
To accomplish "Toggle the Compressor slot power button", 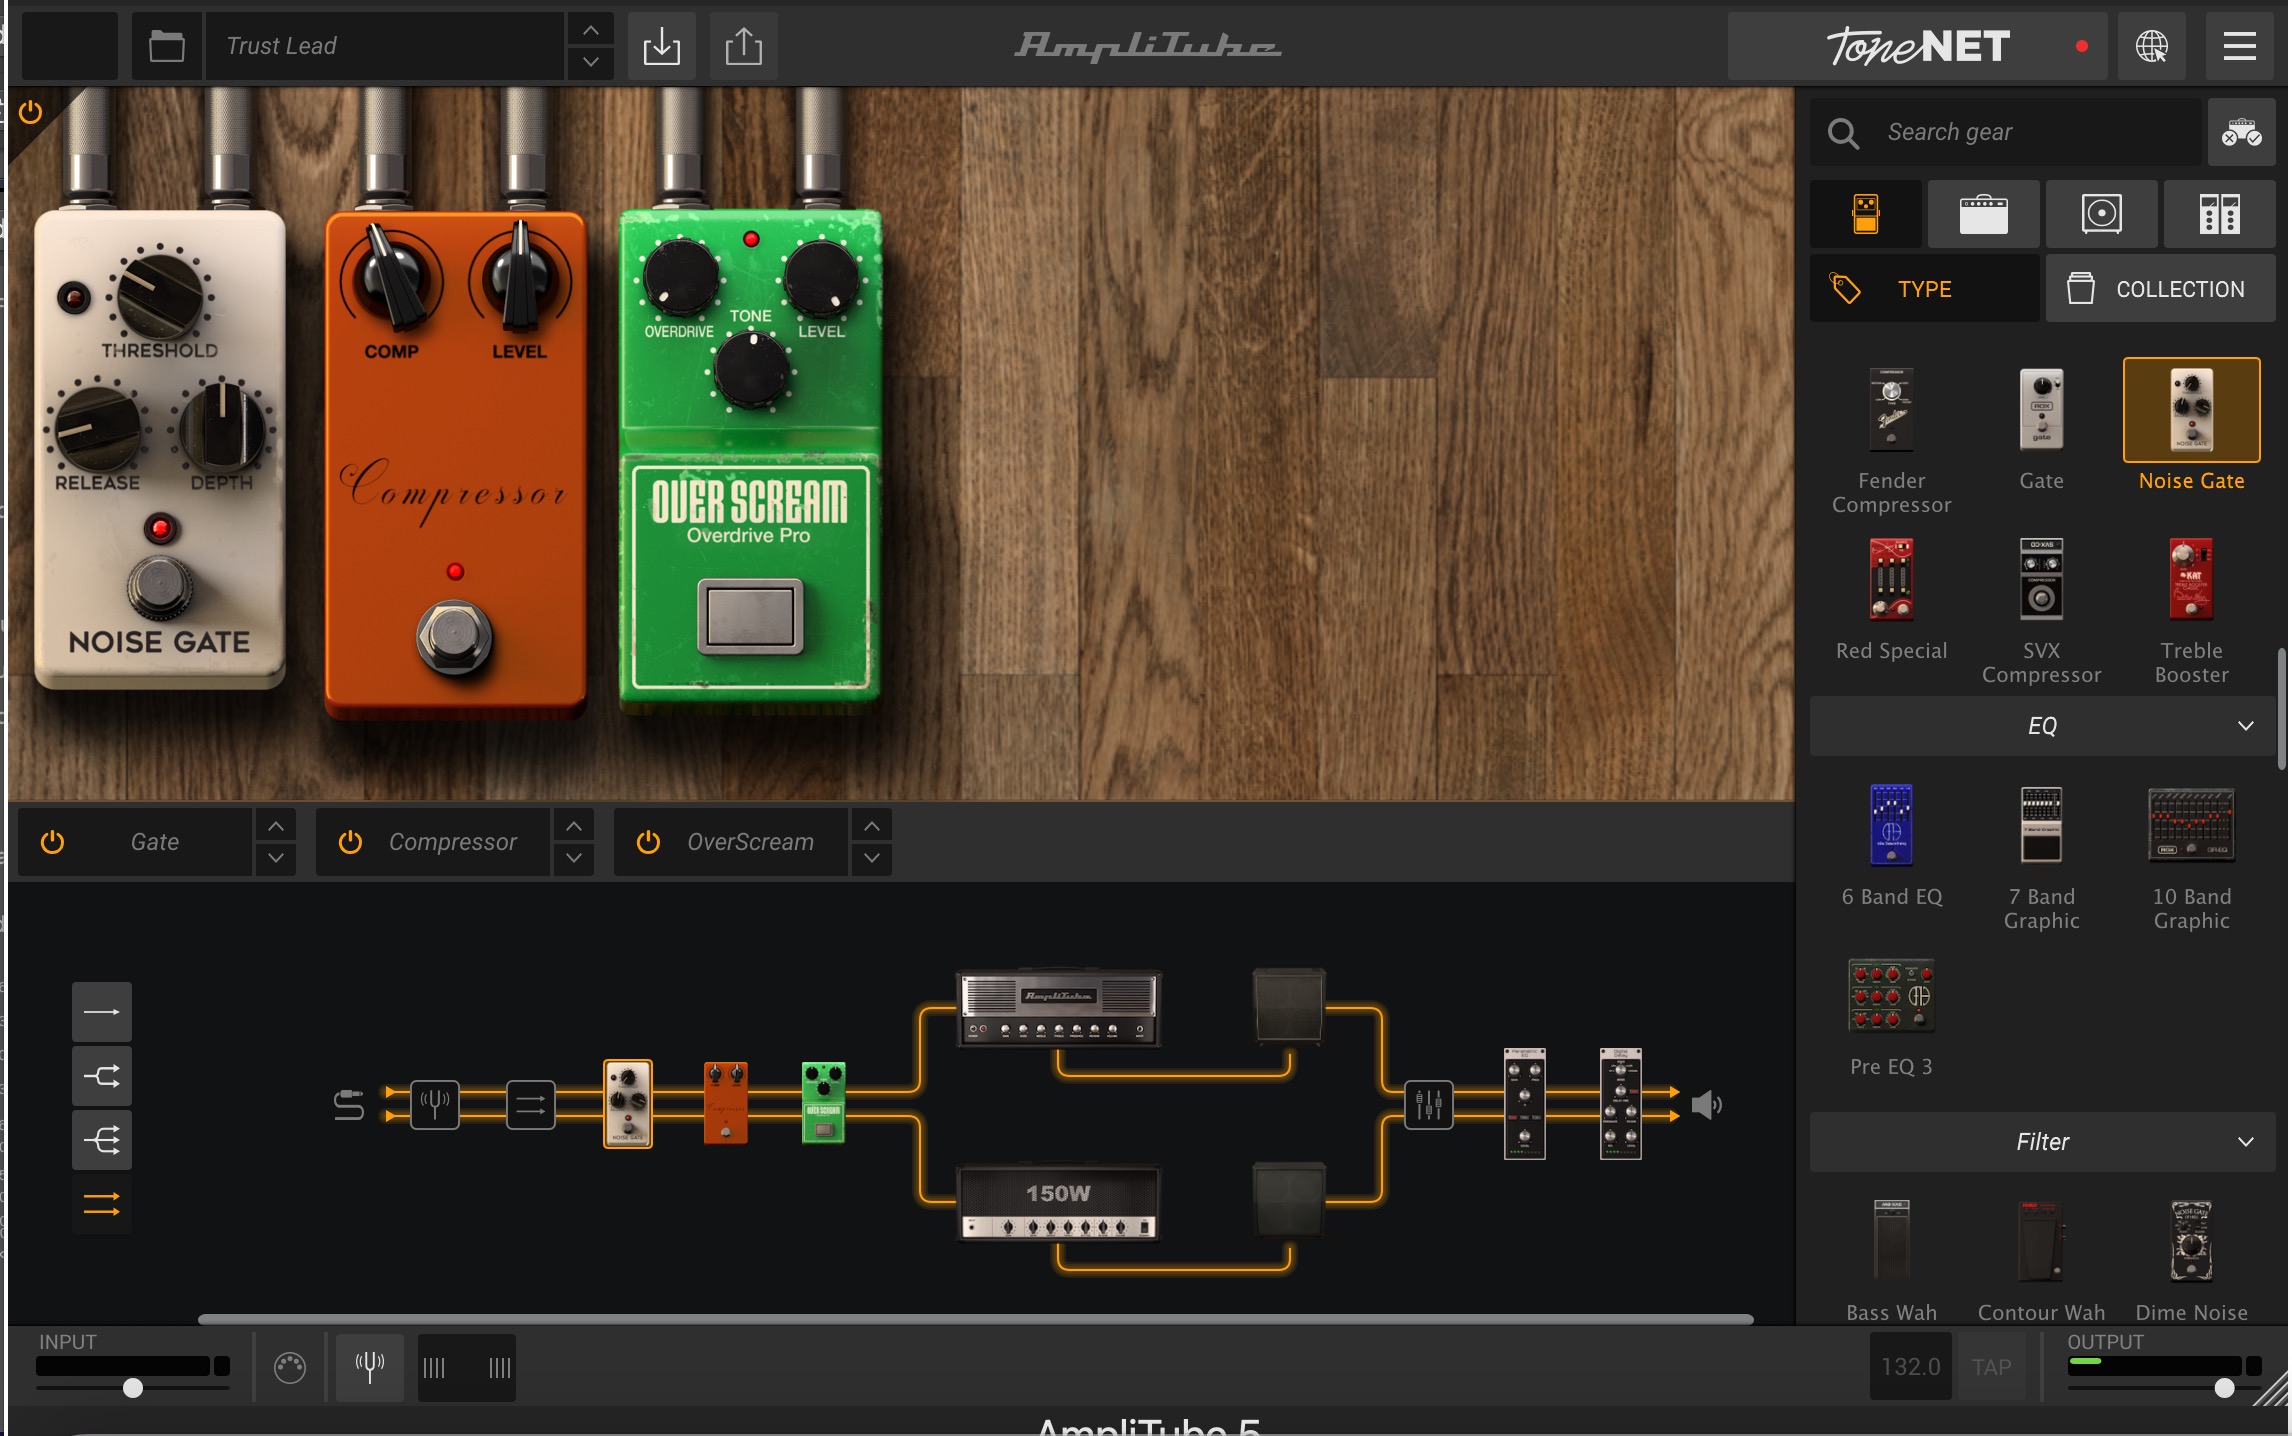I will click(x=350, y=843).
